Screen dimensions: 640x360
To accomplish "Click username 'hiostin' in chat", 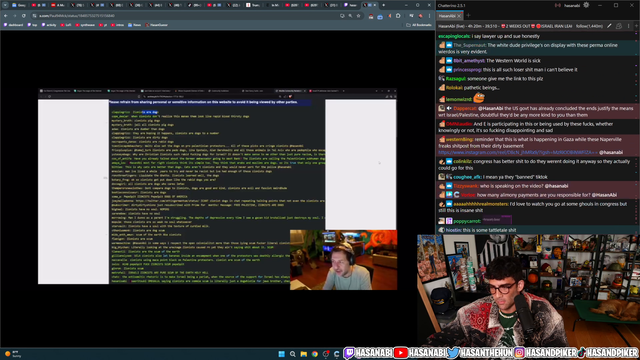I will [453, 230].
